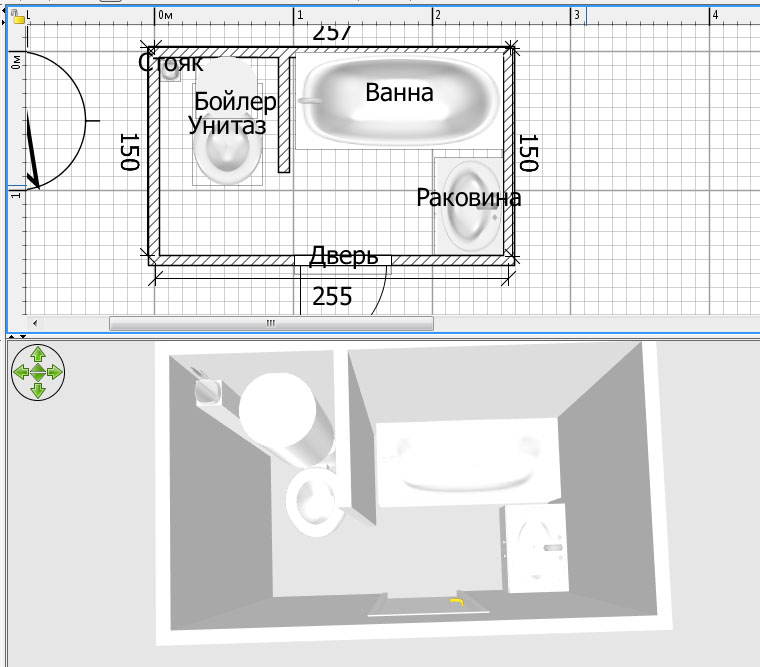Select the small riser box in 3D view
Viewport: 760px width, 667px height.
(209, 392)
